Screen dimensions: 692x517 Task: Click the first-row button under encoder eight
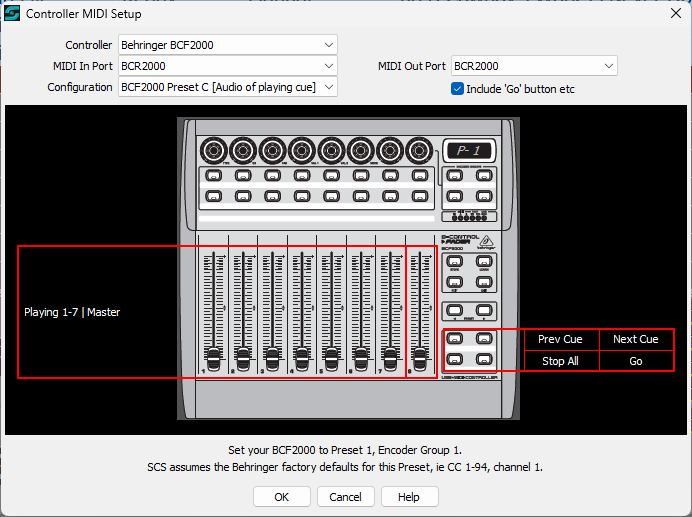tap(420, 176)
